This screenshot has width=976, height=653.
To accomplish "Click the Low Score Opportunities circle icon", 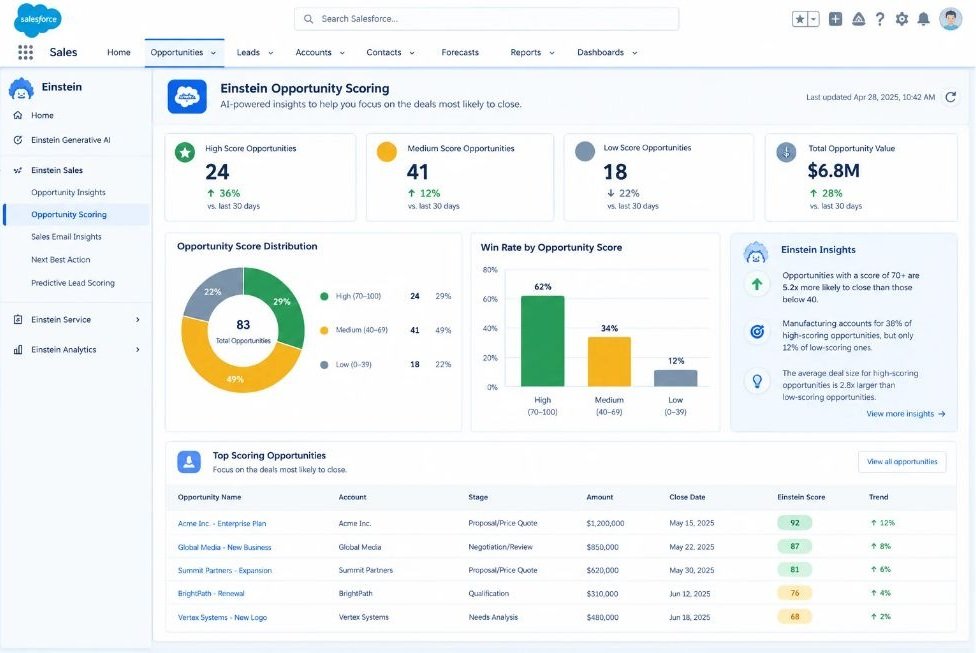I will [584, 151].
